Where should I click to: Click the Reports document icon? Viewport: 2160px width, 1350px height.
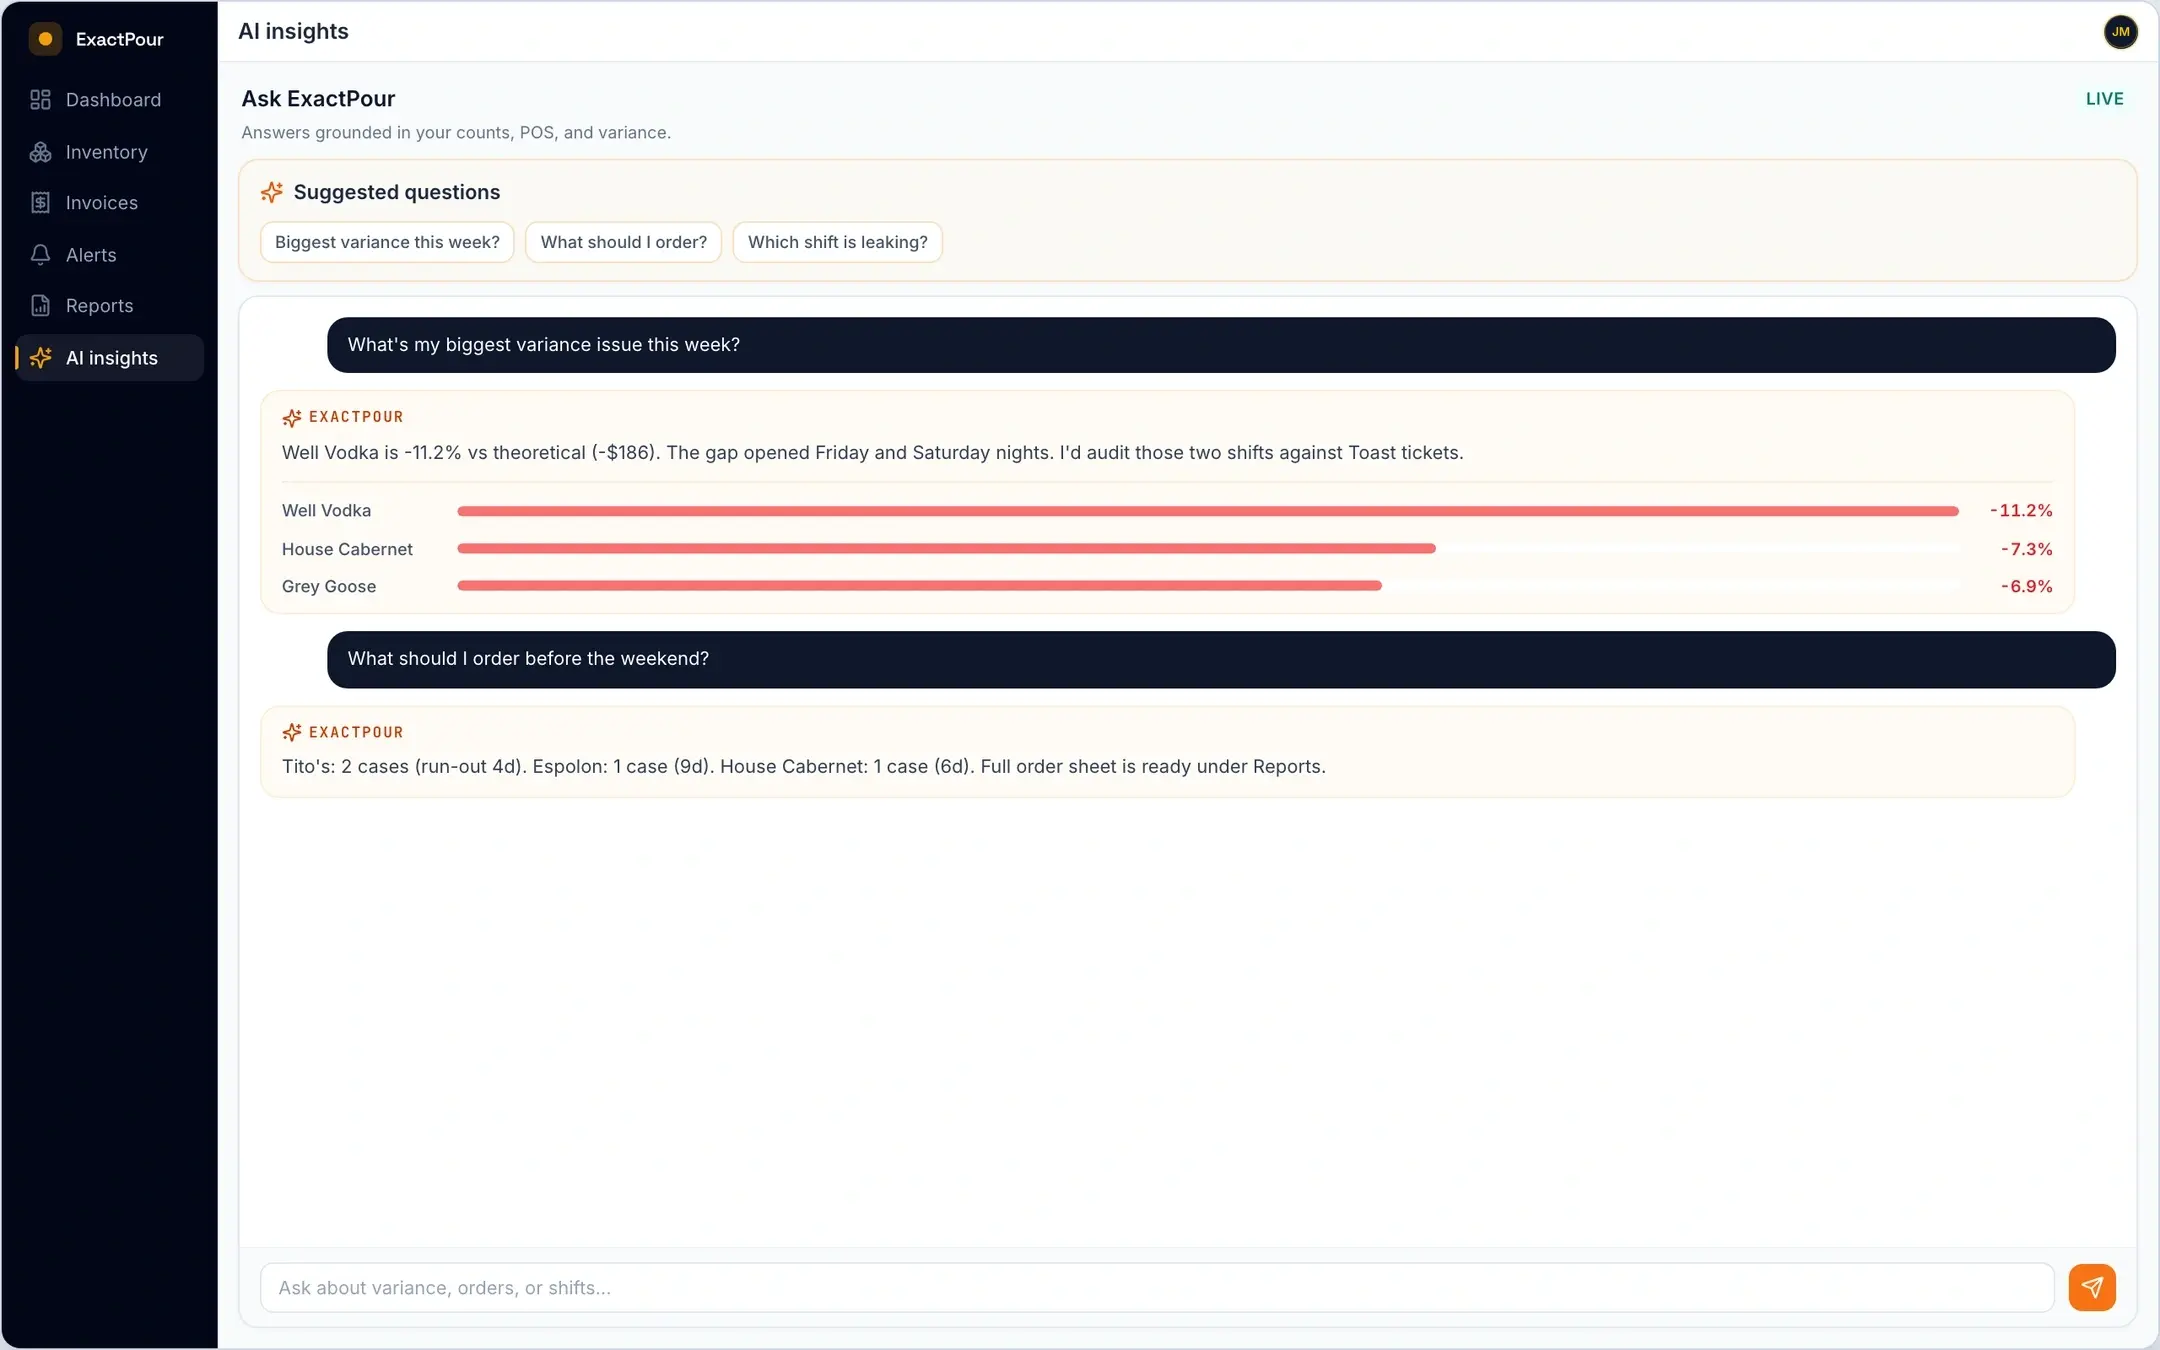(x=40, y=306)
